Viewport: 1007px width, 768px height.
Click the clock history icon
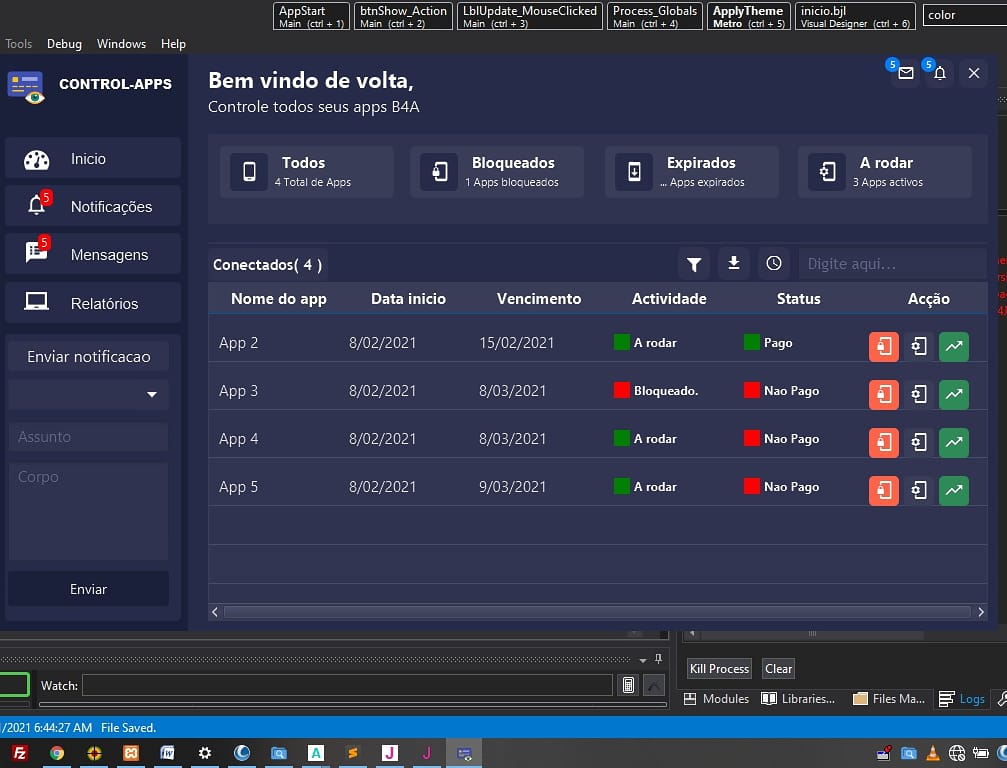(774, 263)
